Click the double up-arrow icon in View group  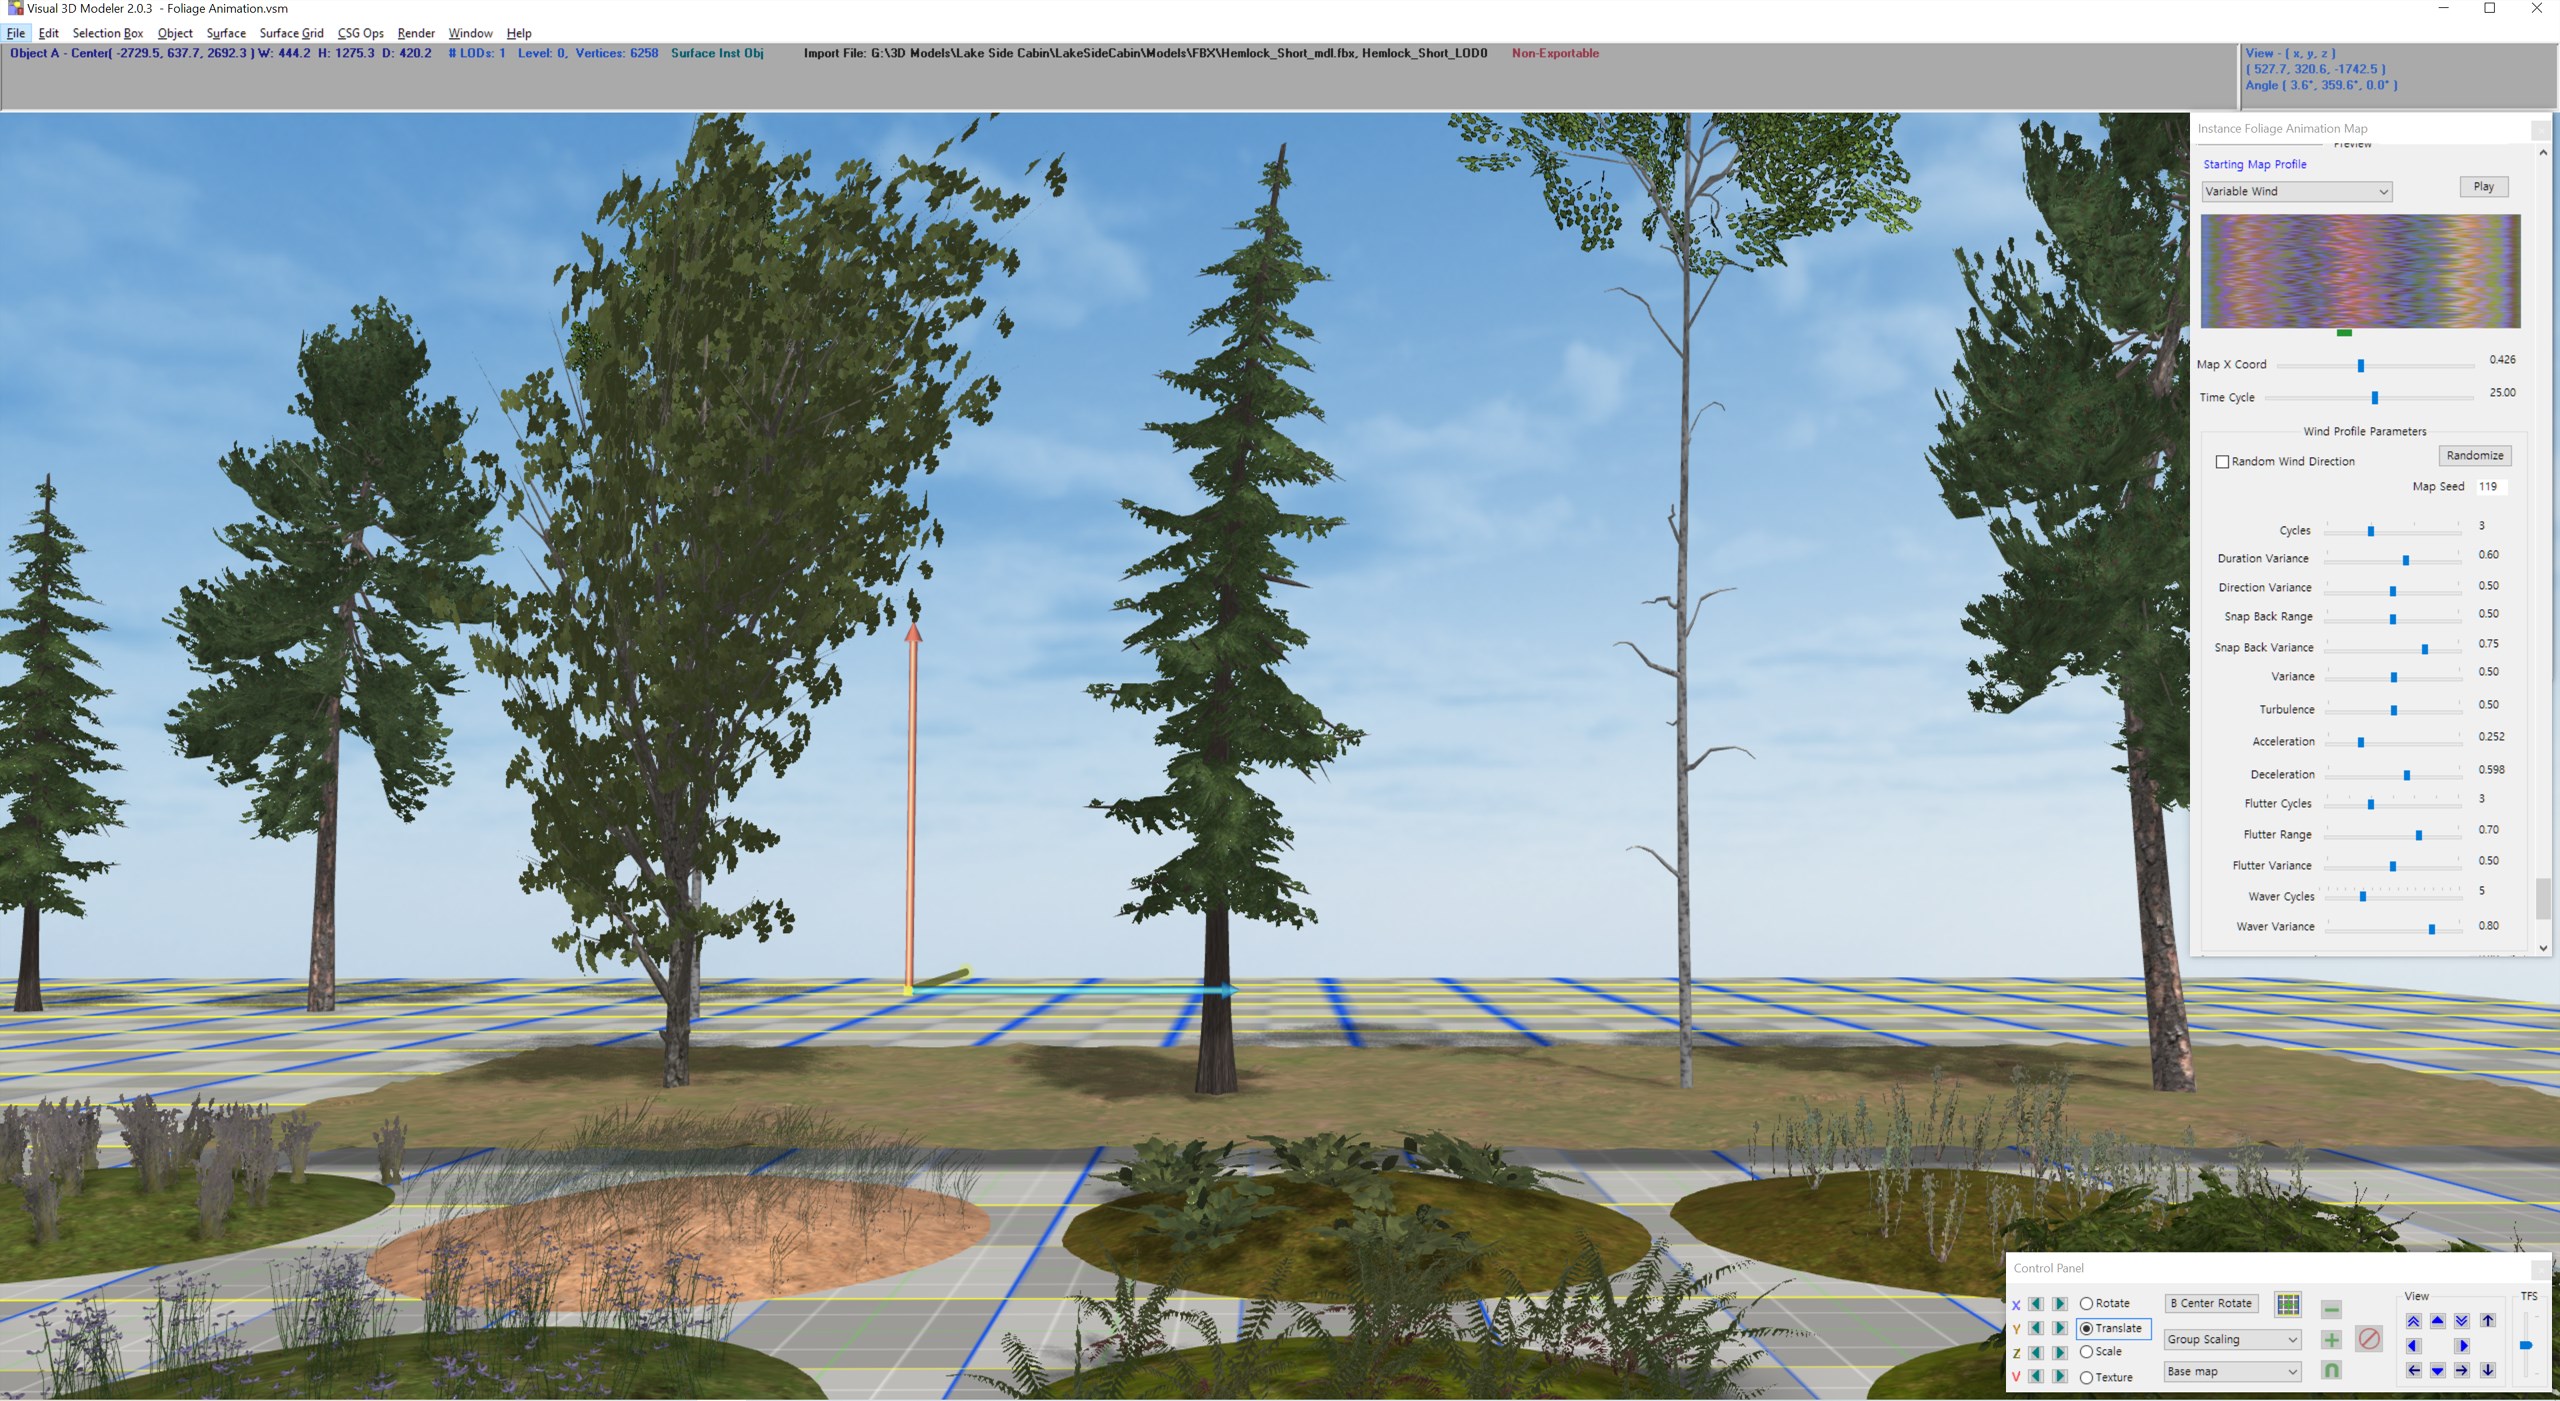(x=2414, y=1322)
